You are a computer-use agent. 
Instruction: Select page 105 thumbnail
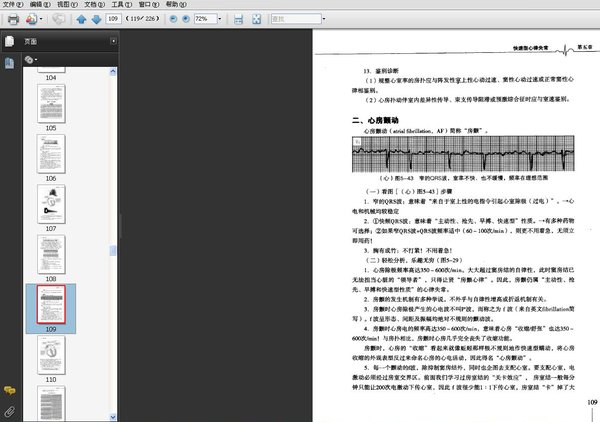(51, 103)
